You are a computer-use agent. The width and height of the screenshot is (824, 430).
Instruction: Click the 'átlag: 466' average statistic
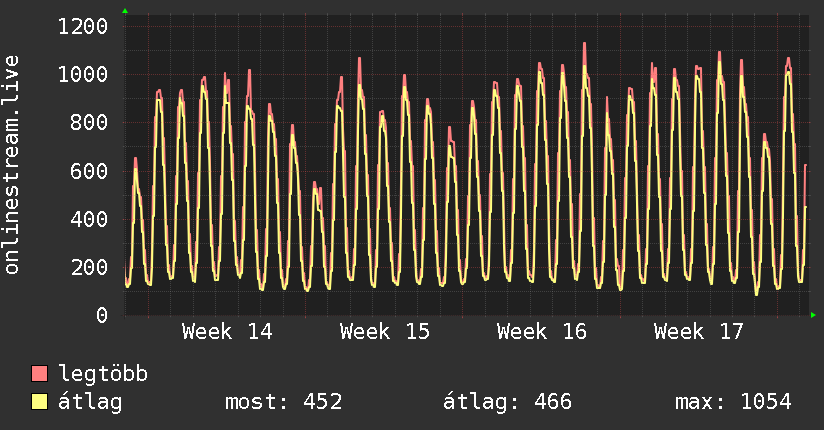(507, 403)
